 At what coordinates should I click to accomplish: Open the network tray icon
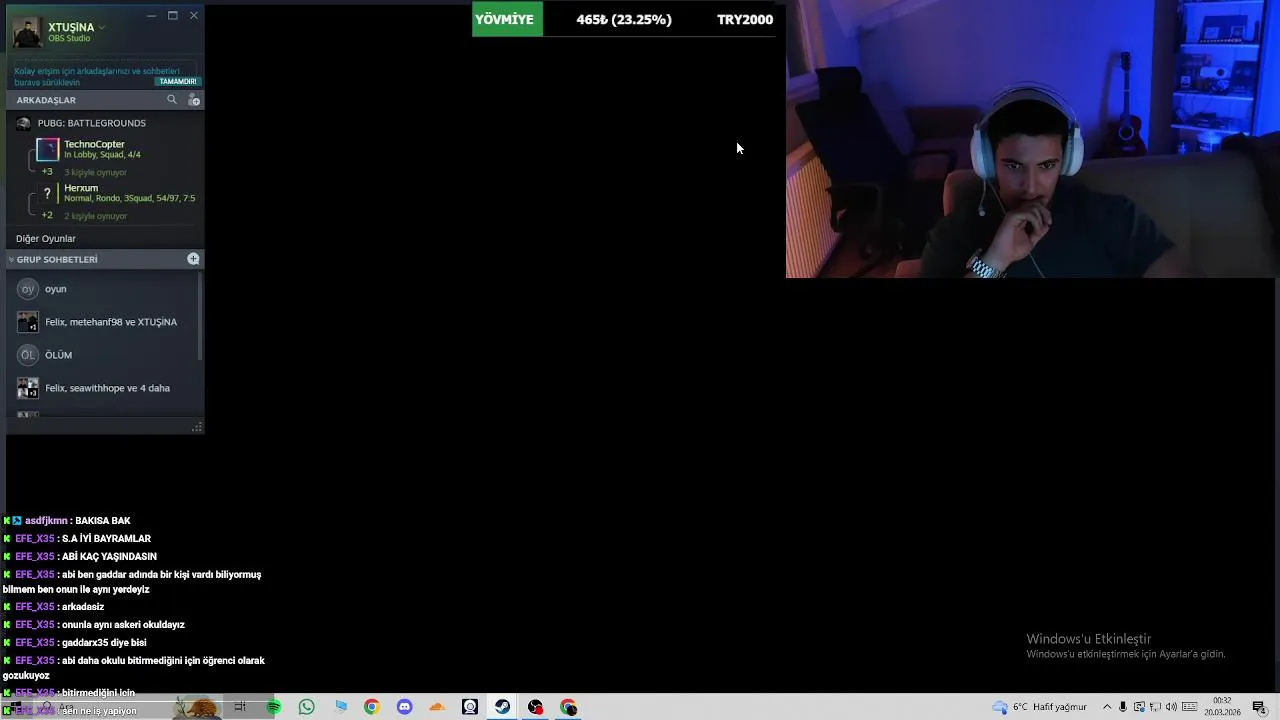(1155, 707)
